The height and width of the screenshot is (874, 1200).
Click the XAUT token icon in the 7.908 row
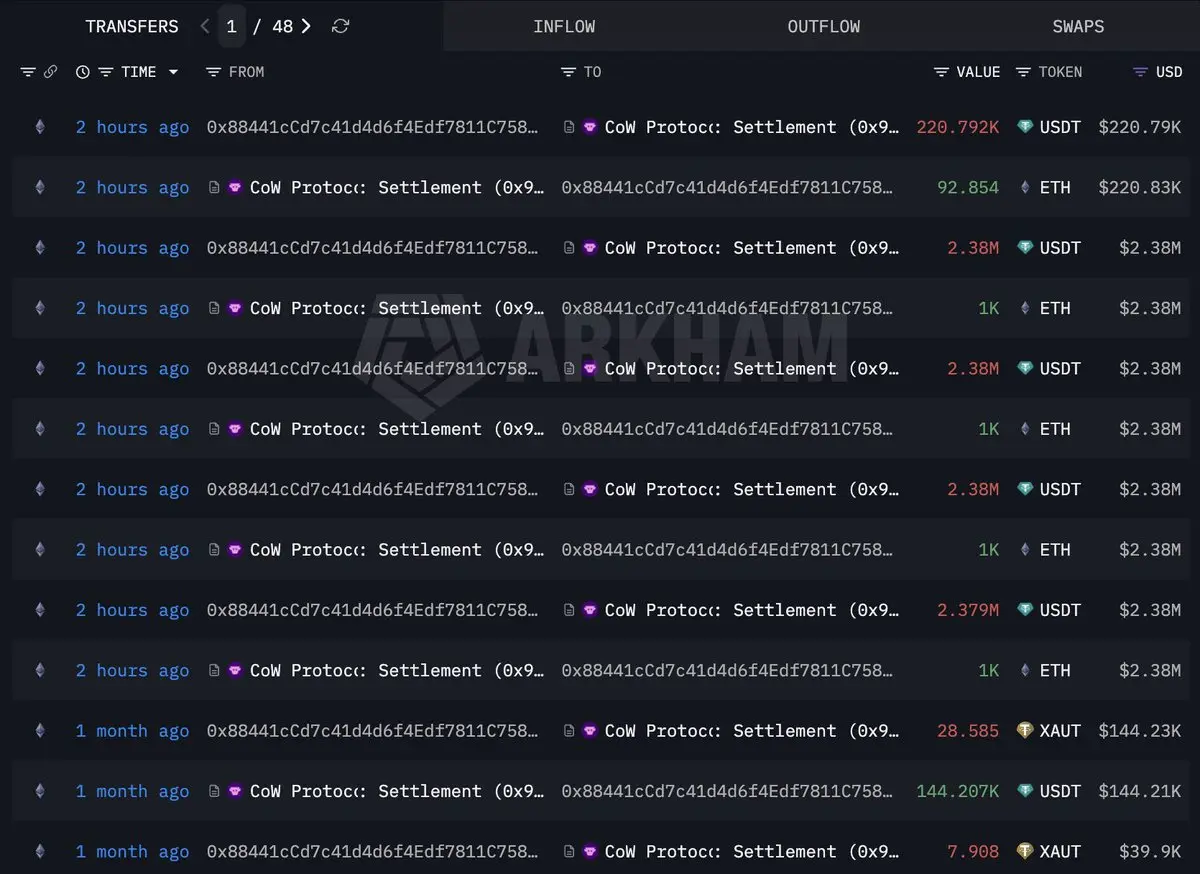[x=1024, y=851]
